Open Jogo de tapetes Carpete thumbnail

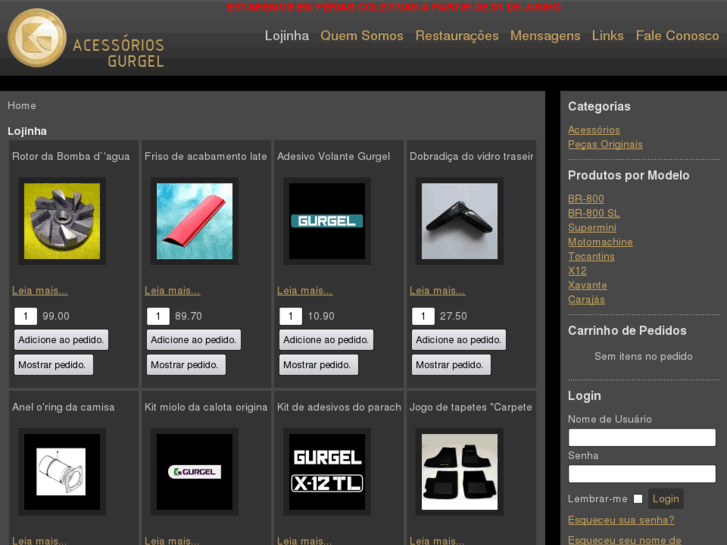(459, 472)
